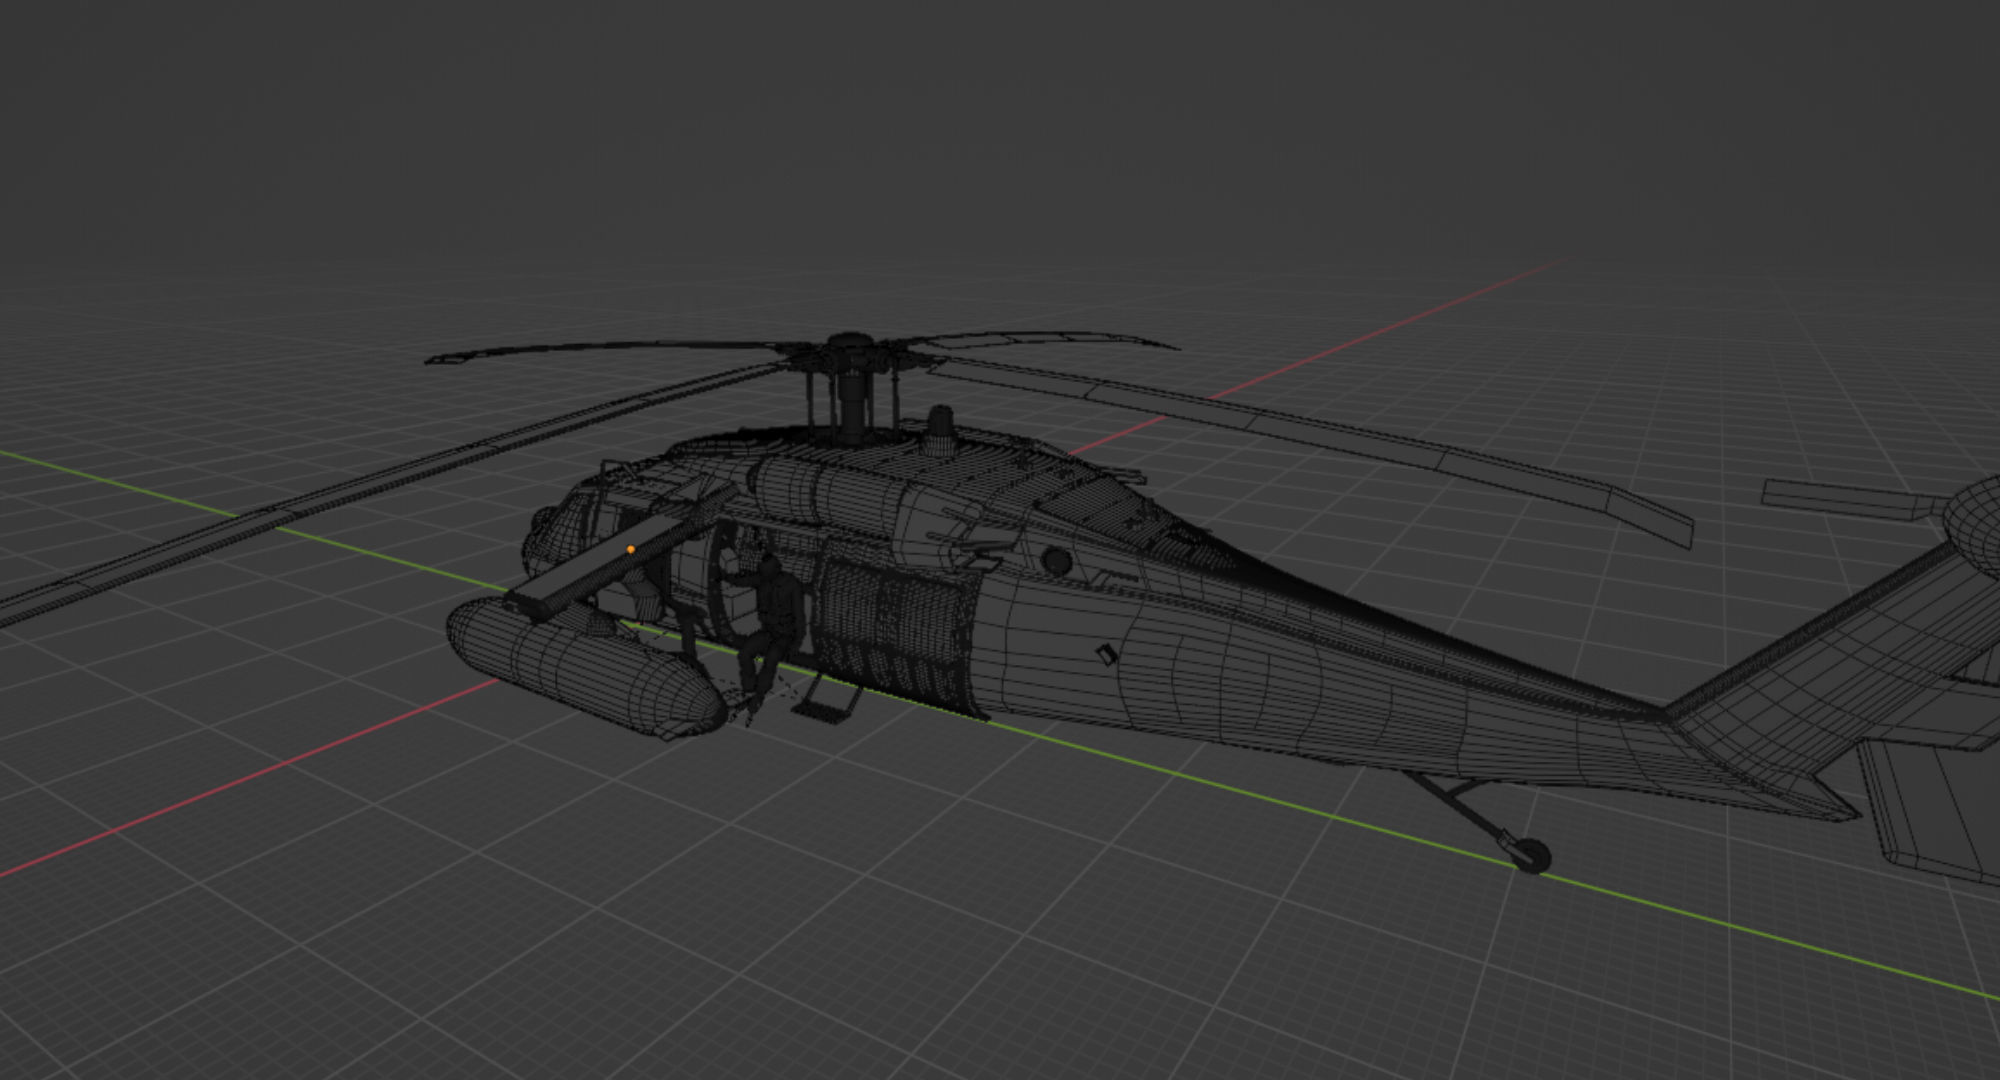This screenshot has height=1080, width=2000.
Task: Select the tail rotor hub
Action: click(x=1975, y=530)
